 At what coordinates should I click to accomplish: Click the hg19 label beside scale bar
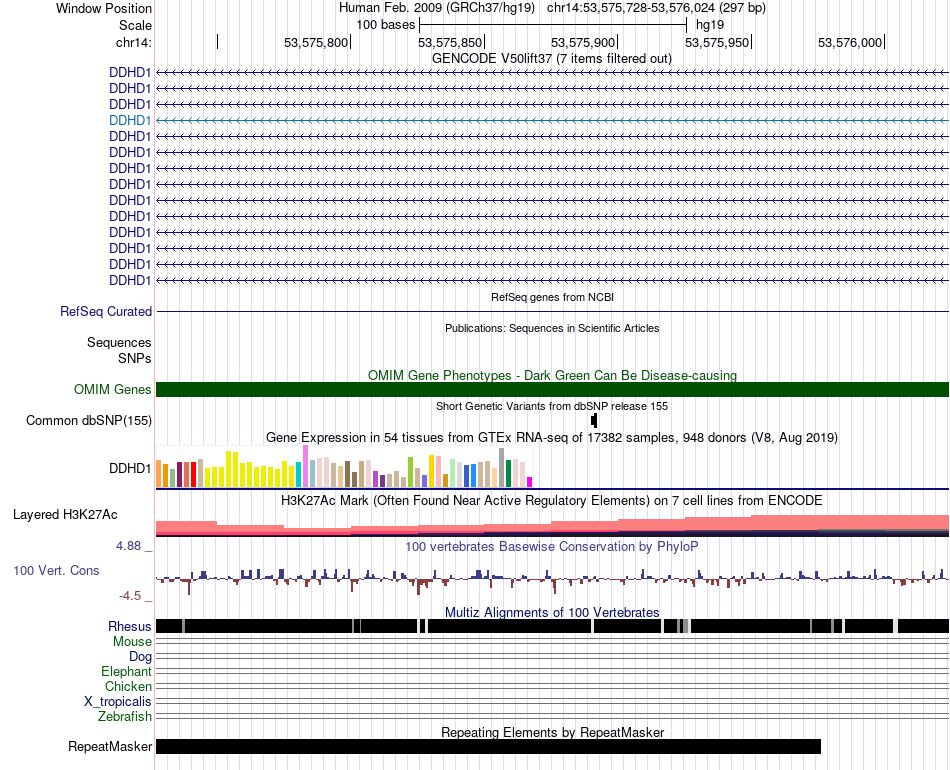click(709, 25)
